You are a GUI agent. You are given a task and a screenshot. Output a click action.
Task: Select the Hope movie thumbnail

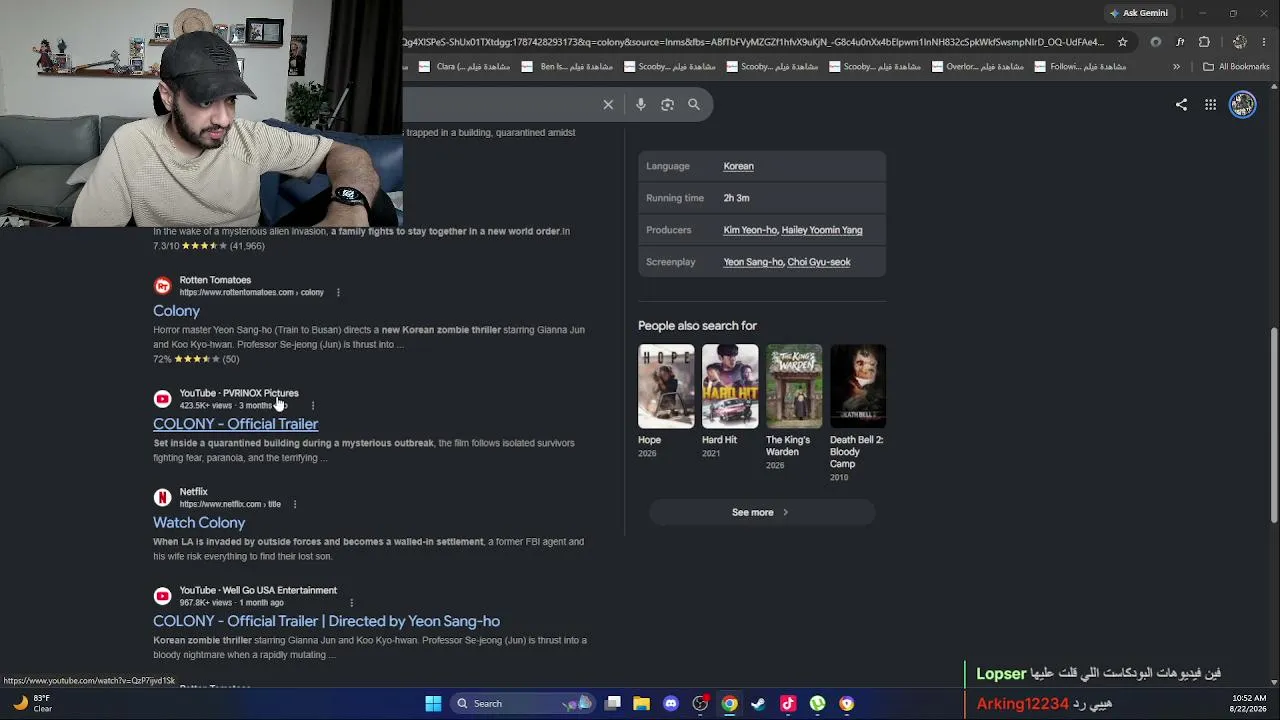[666, 386]
